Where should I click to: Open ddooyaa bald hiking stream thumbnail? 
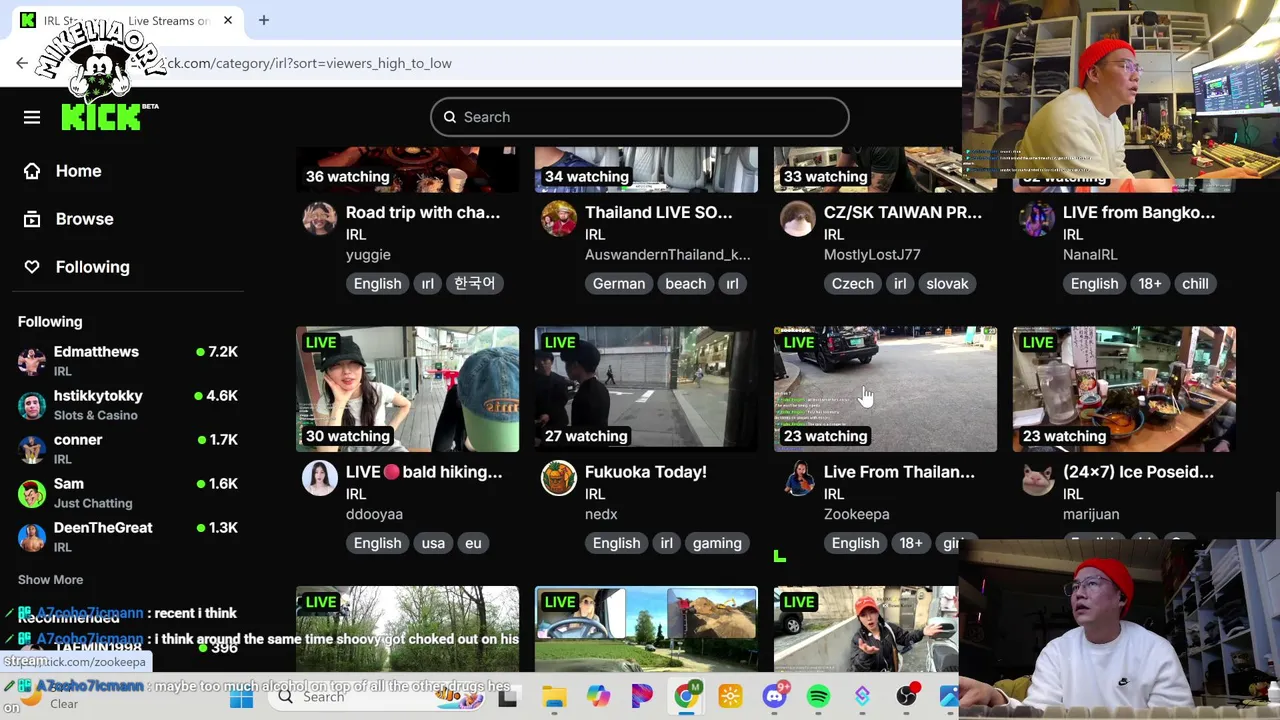[407, 389]
